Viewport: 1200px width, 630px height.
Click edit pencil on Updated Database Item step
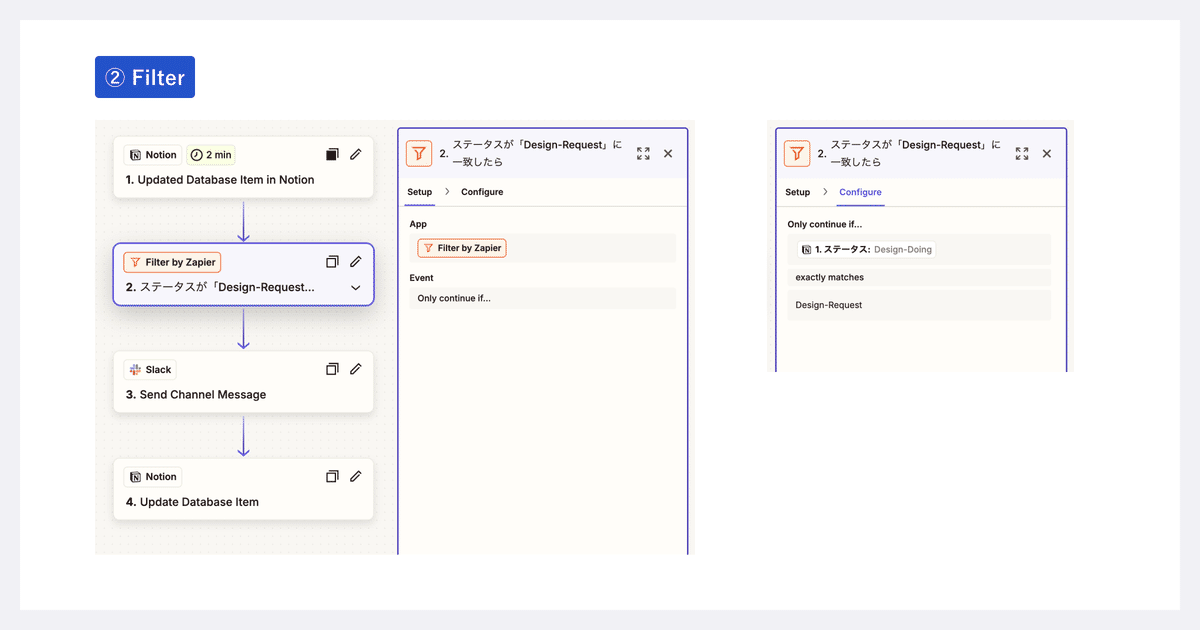[355, 155]
